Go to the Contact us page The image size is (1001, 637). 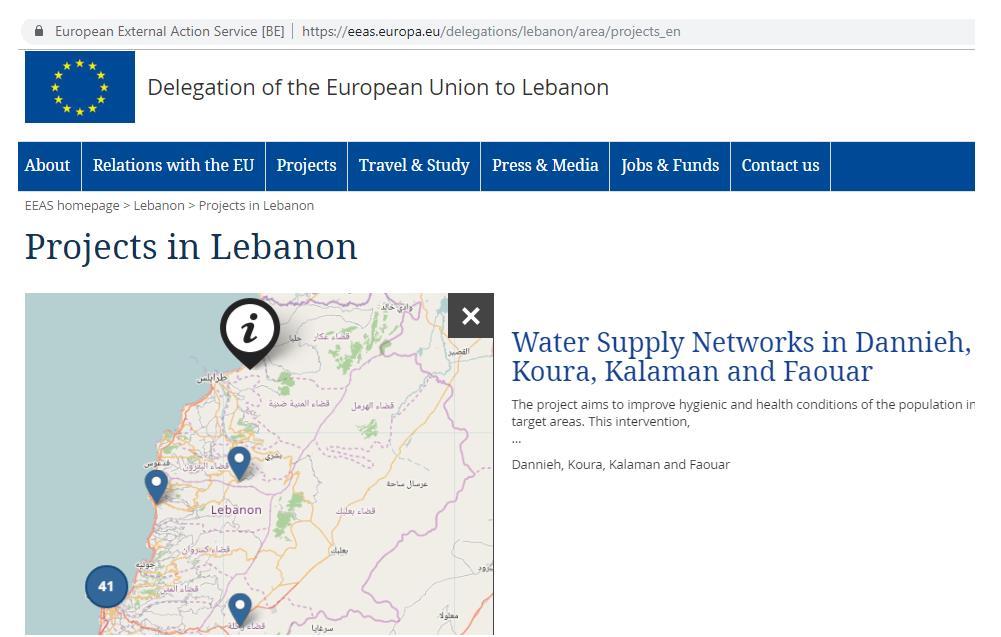point(780,165)
